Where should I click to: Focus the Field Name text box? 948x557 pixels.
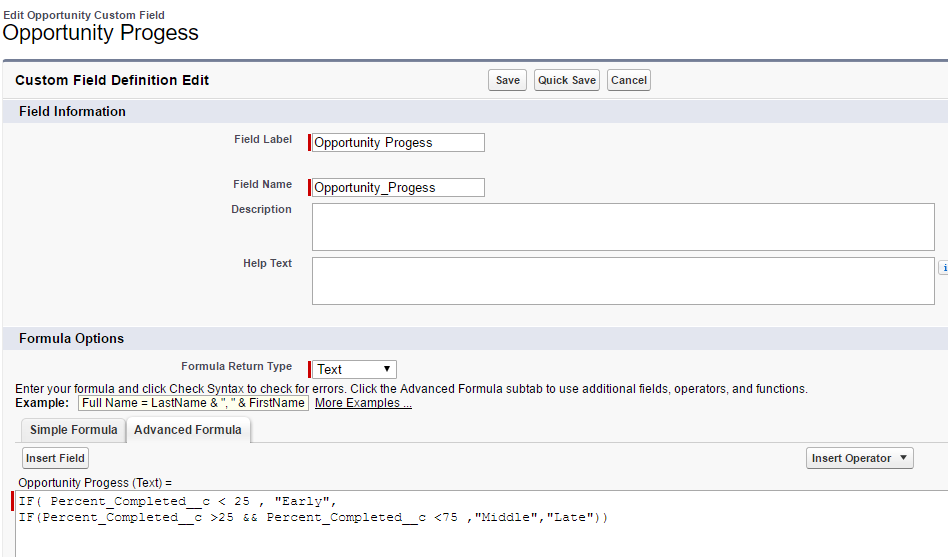click(x=398, y=187)
